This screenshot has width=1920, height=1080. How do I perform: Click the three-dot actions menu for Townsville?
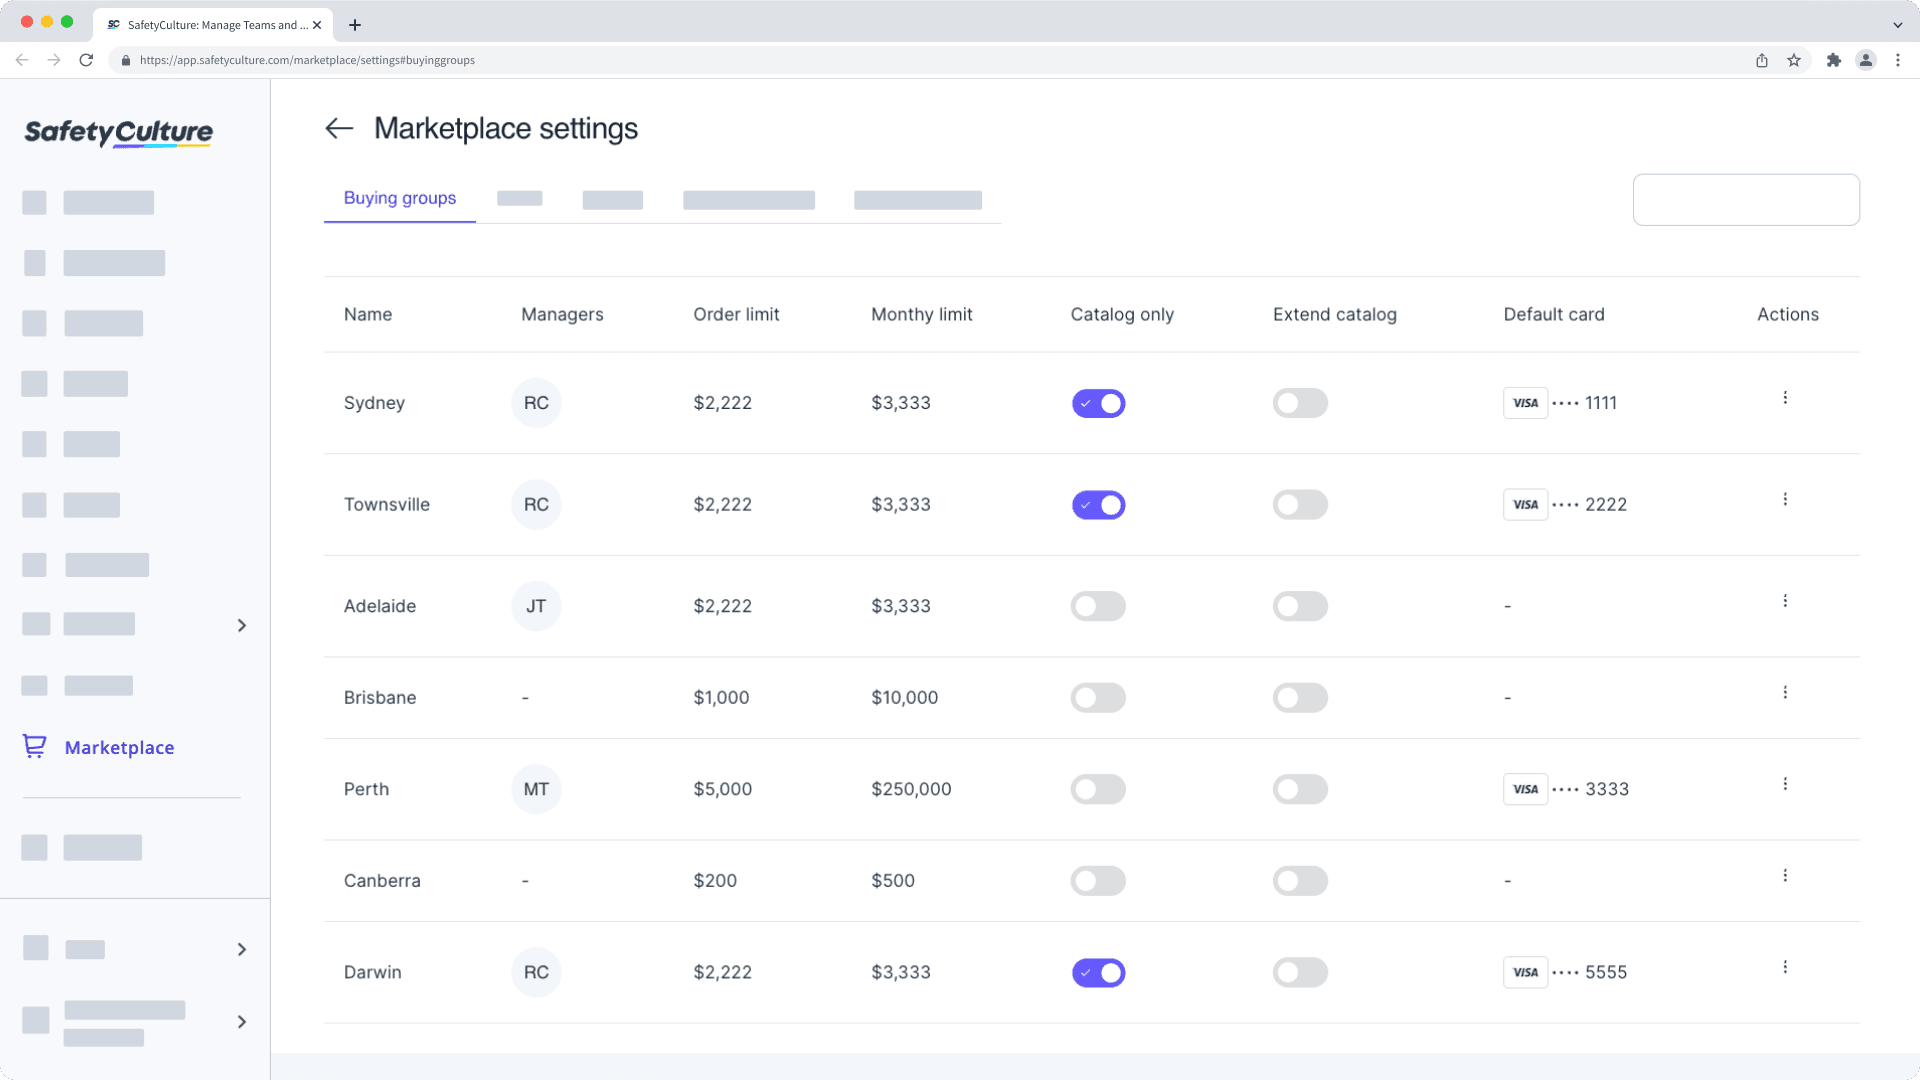1785,500
